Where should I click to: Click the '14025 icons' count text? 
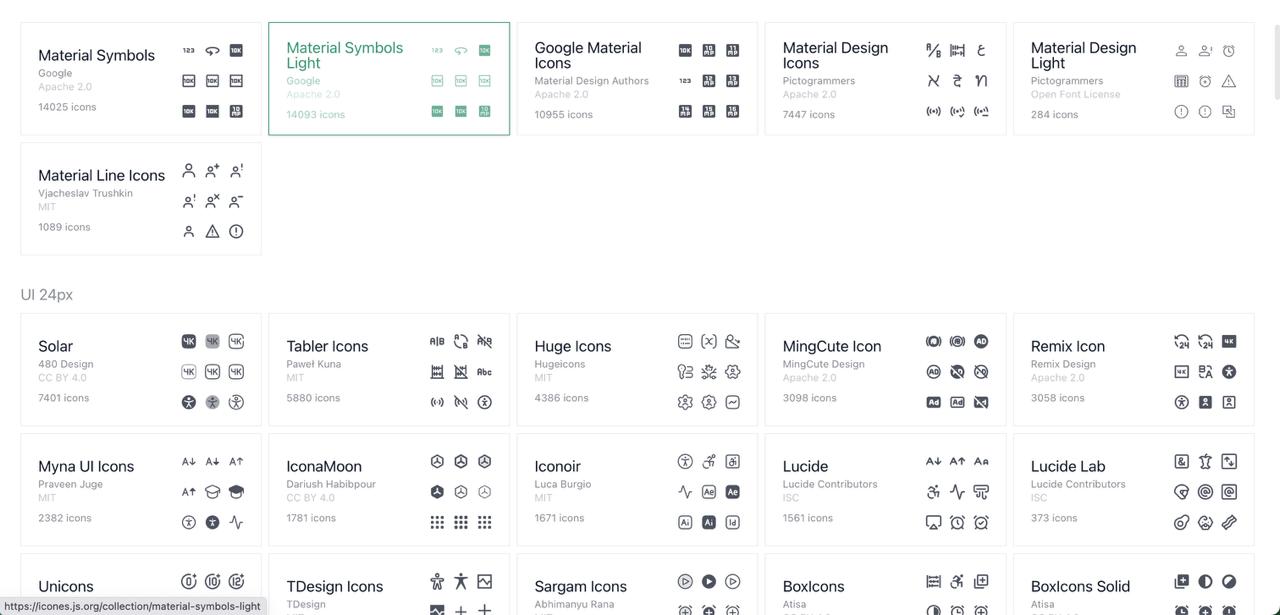[x=67, y=107]
